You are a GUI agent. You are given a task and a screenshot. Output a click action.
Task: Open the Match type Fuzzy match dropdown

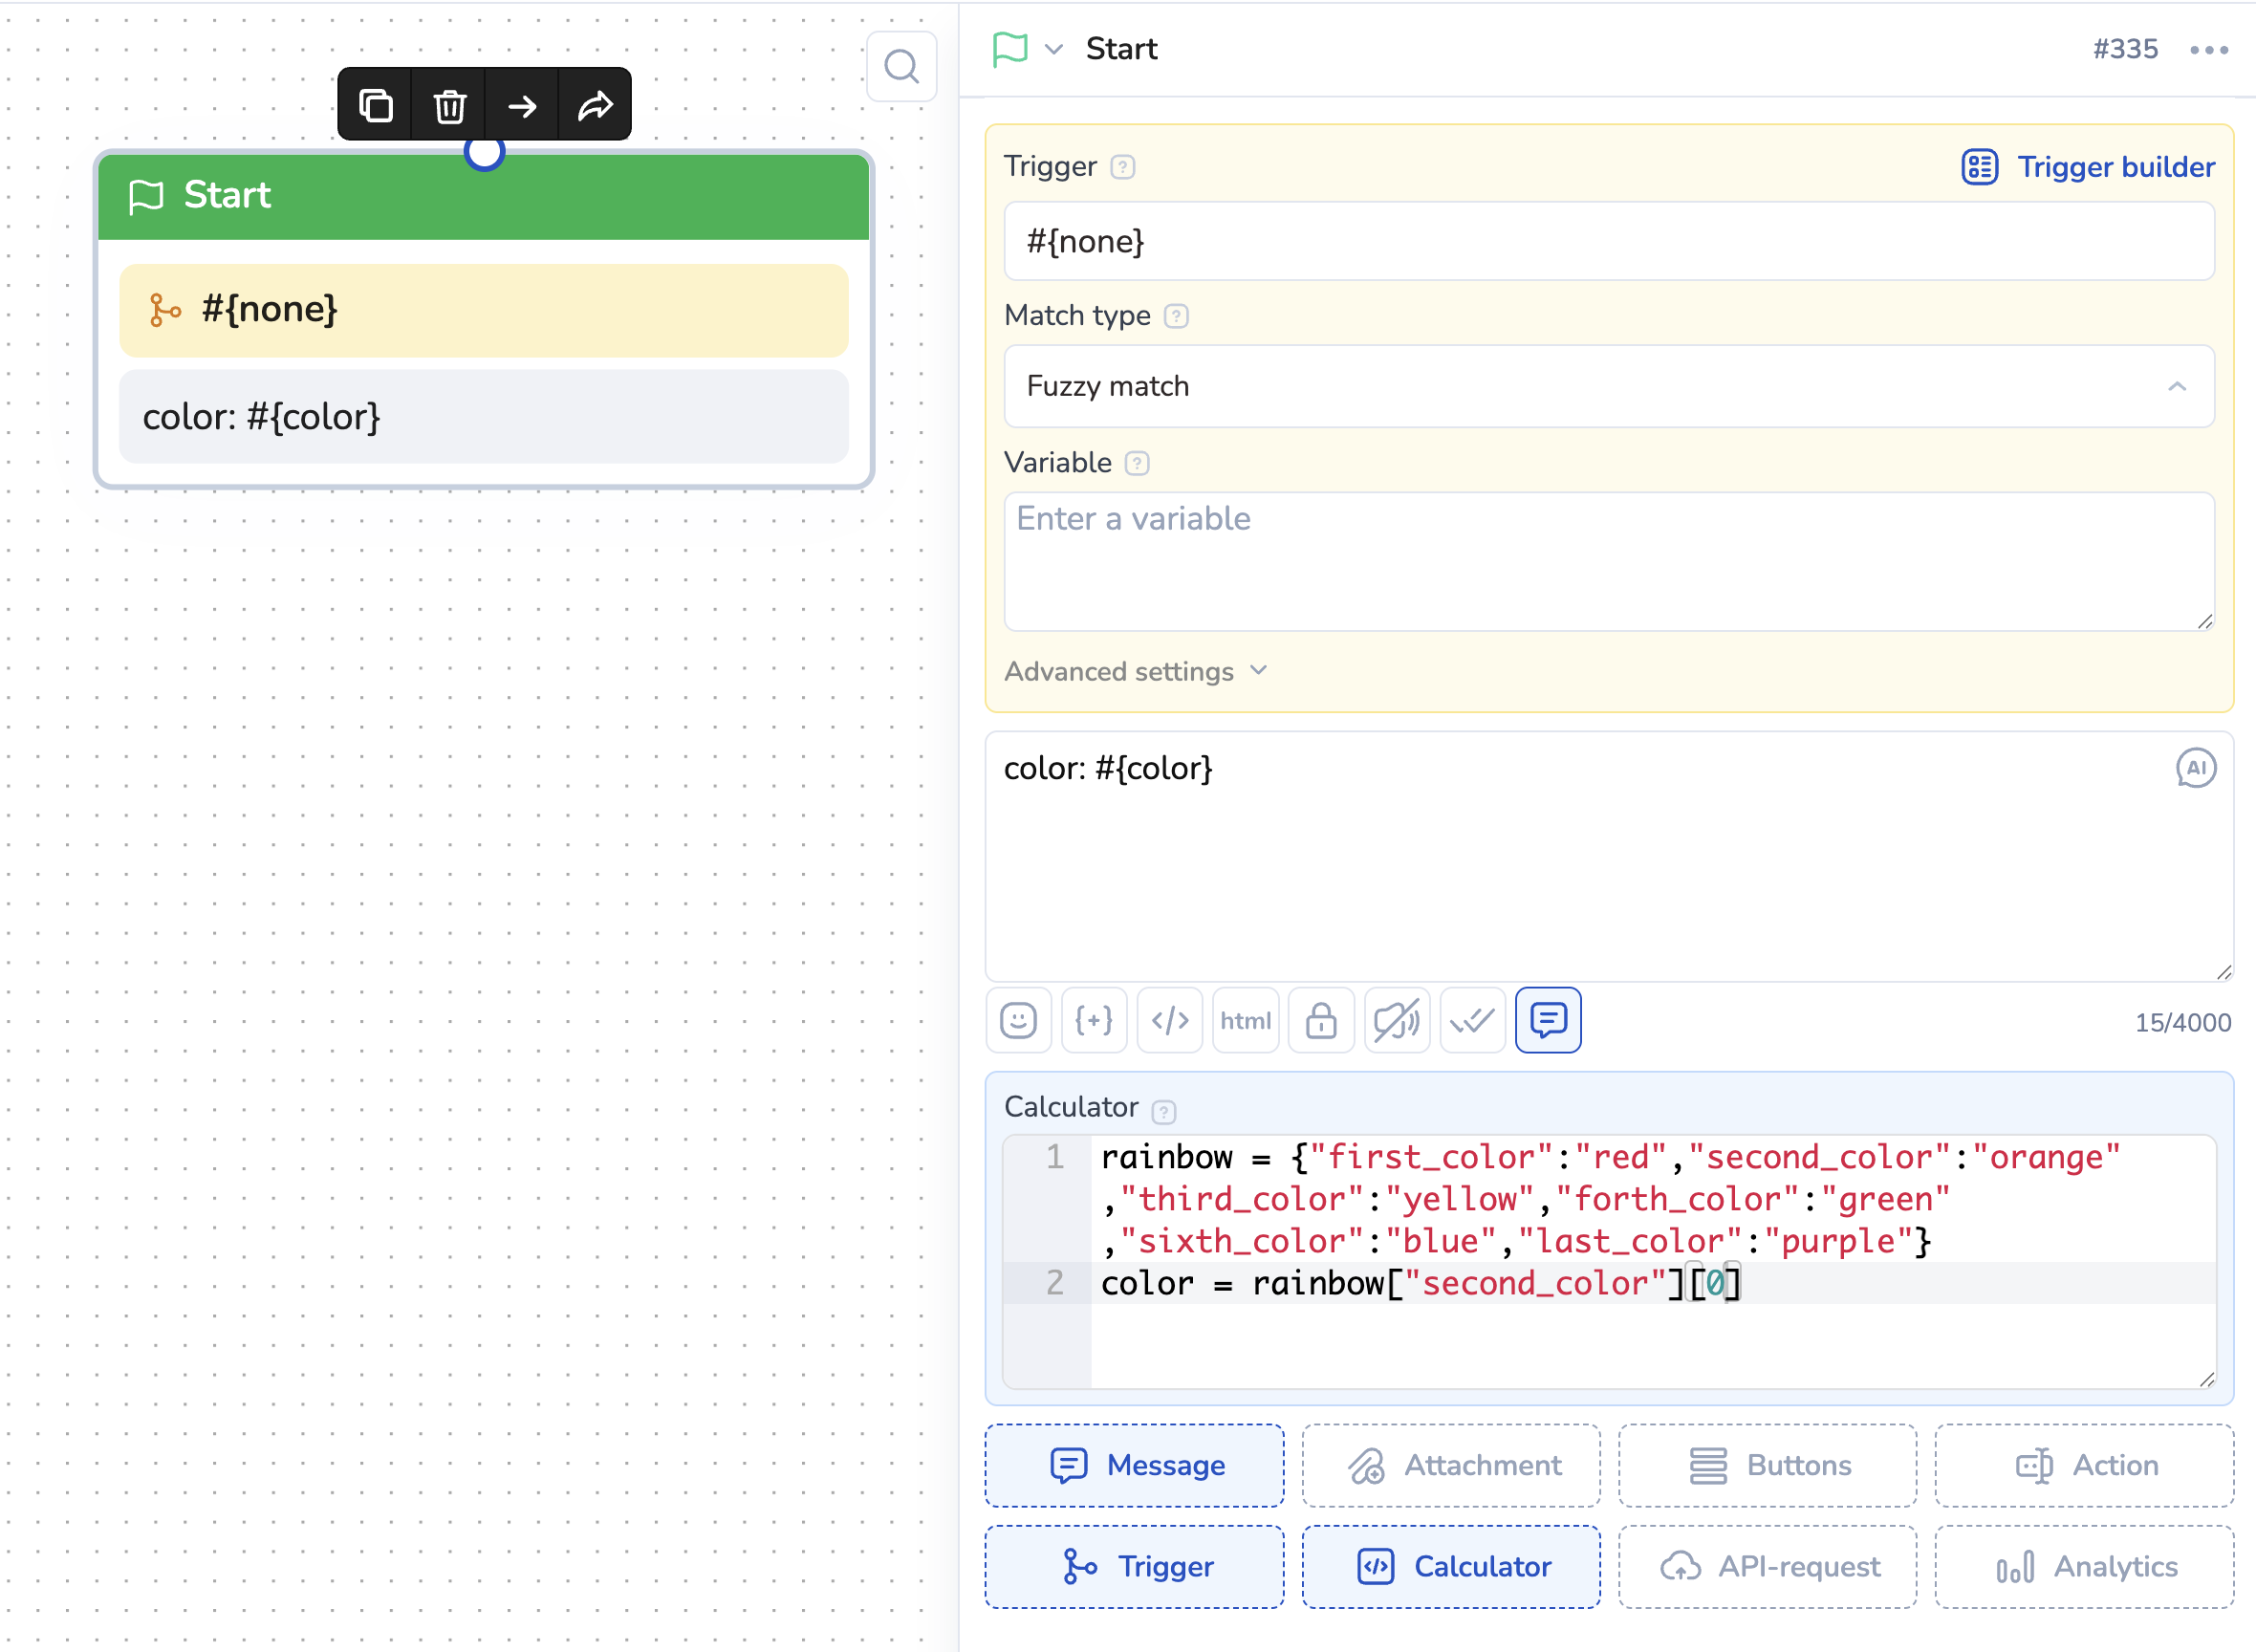tap(1608, 387)
